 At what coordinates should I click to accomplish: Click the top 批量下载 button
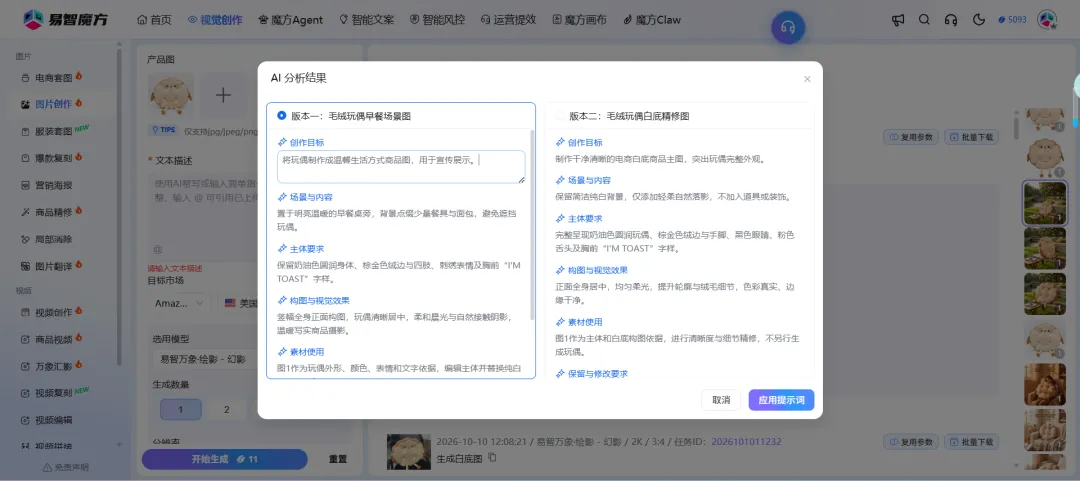(x=971, y=136)
